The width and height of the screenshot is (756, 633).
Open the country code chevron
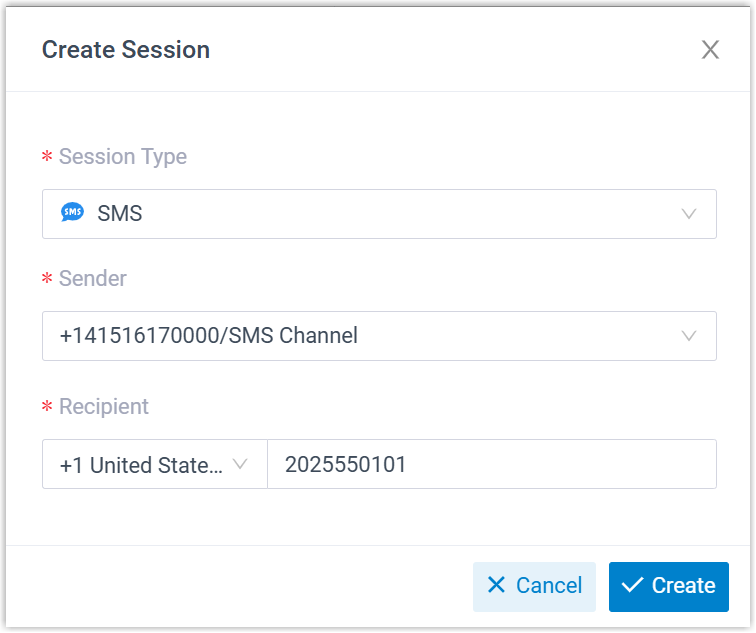pyautogui.click(x=240, y=465)
